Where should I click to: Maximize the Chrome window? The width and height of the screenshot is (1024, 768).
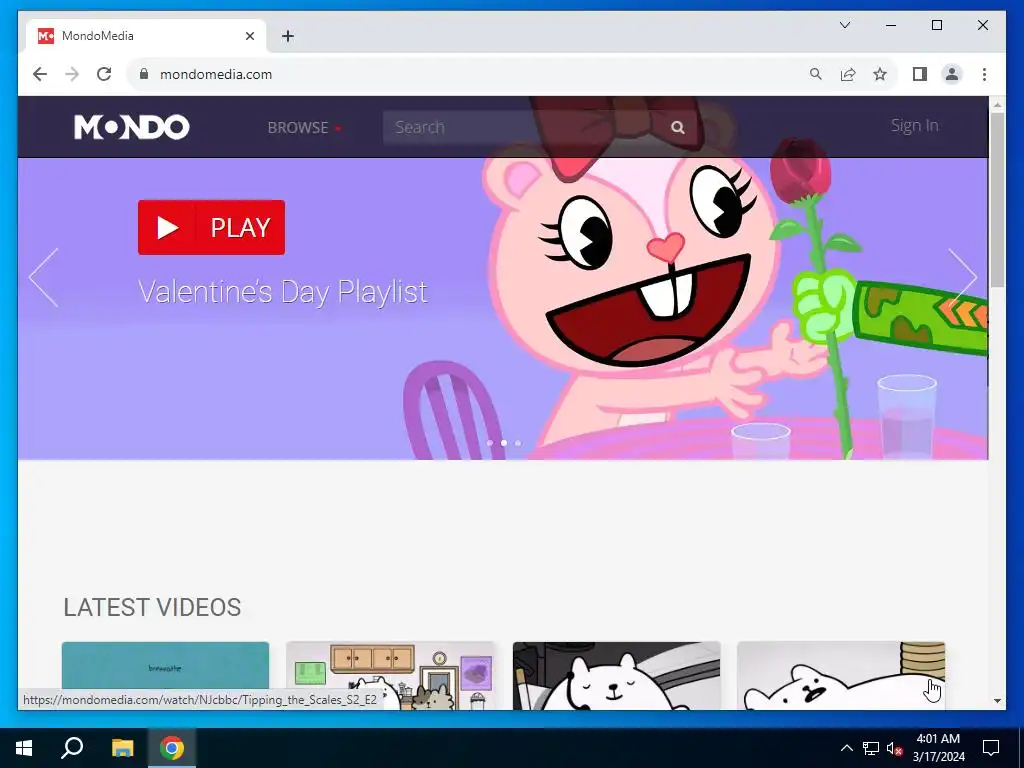pos(936,25)
